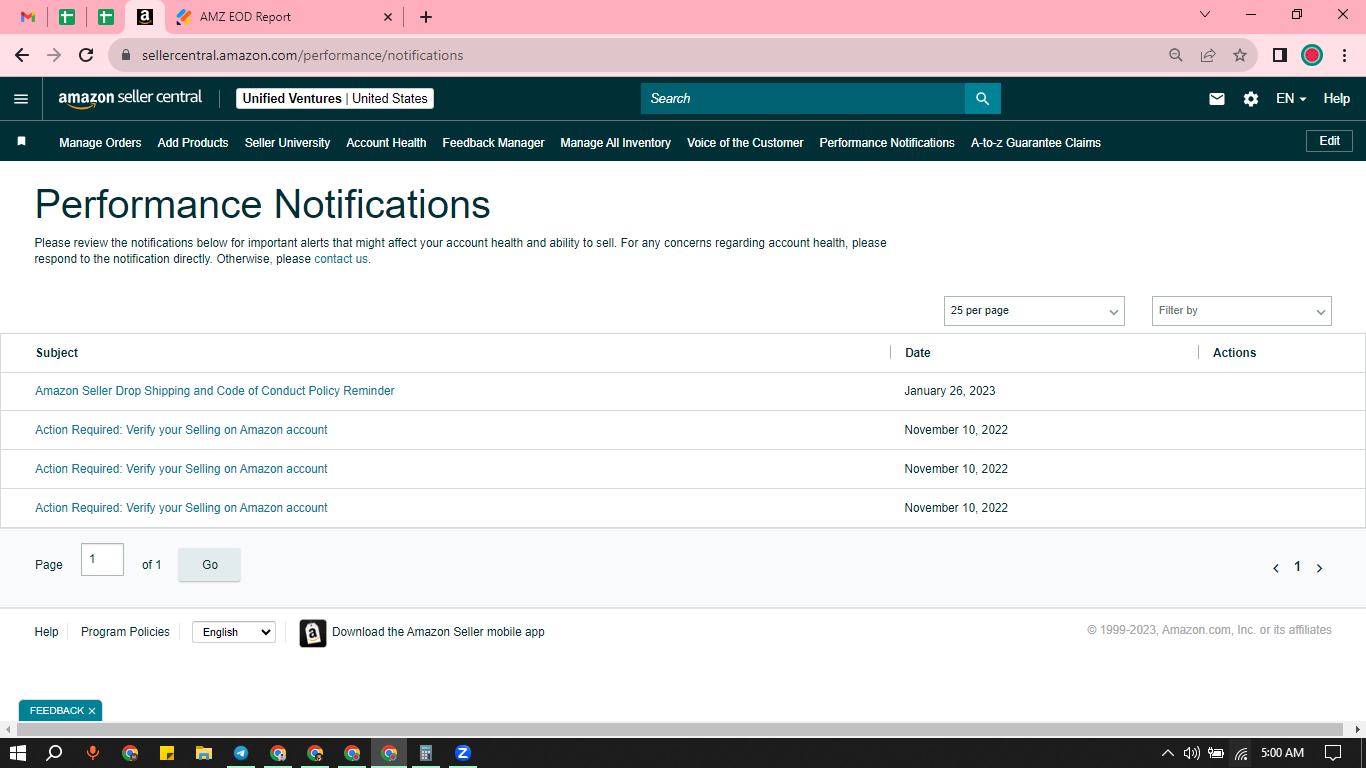Open the Seller Central hamburger menu
1366x768 pixels.
21,99
